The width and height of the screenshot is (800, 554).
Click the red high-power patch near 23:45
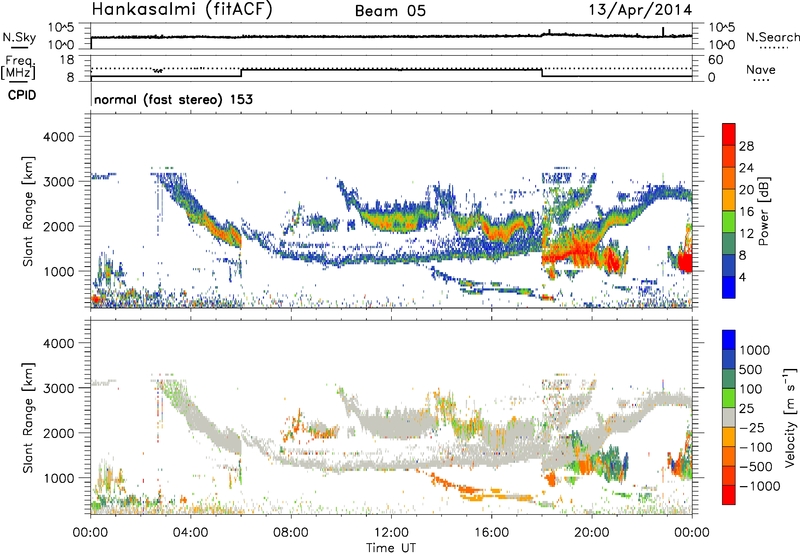tap(685, 262)
